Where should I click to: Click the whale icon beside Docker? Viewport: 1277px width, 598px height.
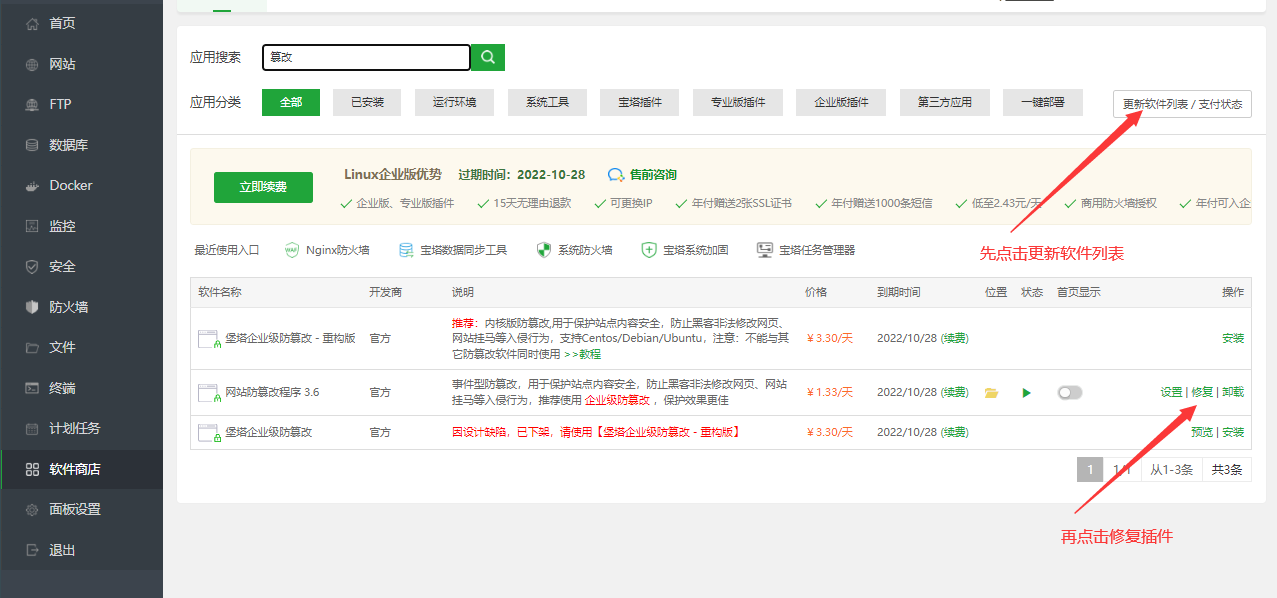[32, 185]
